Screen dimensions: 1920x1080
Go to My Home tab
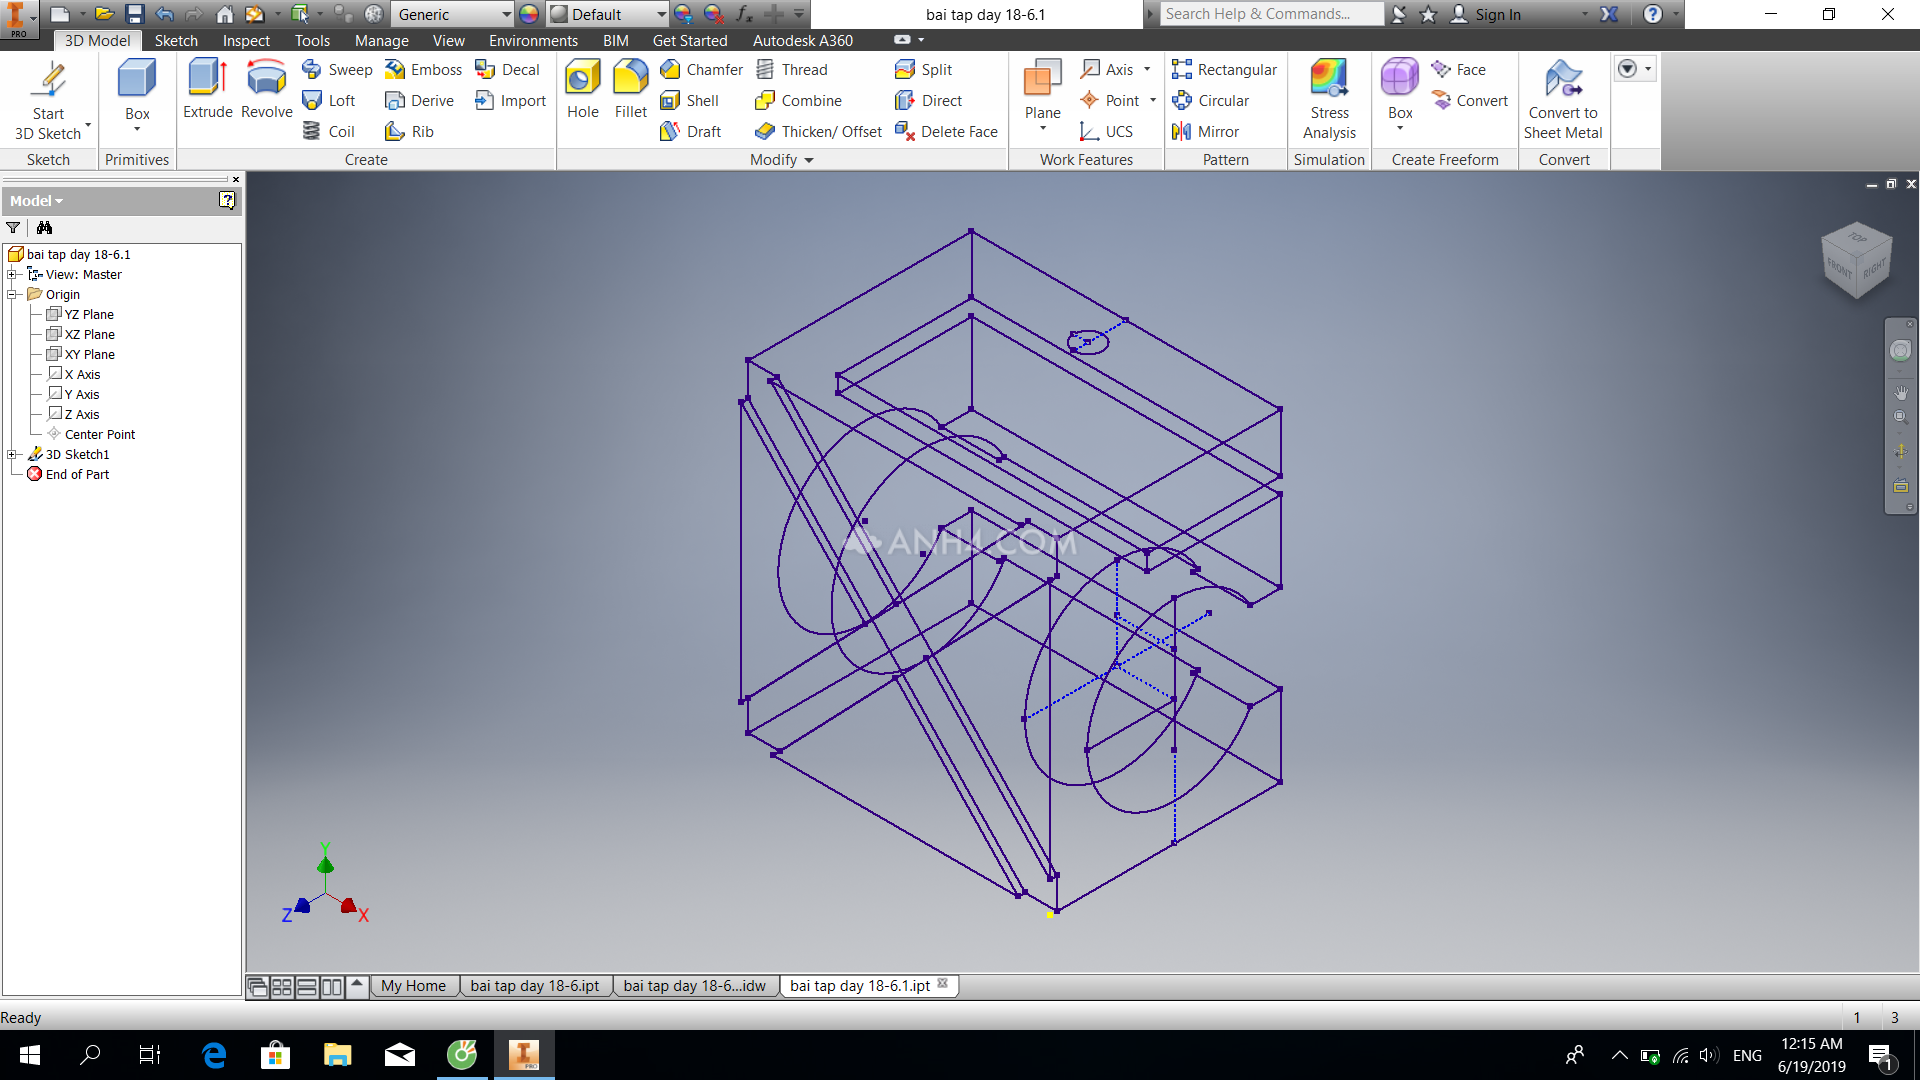click(x=413, y=986)
